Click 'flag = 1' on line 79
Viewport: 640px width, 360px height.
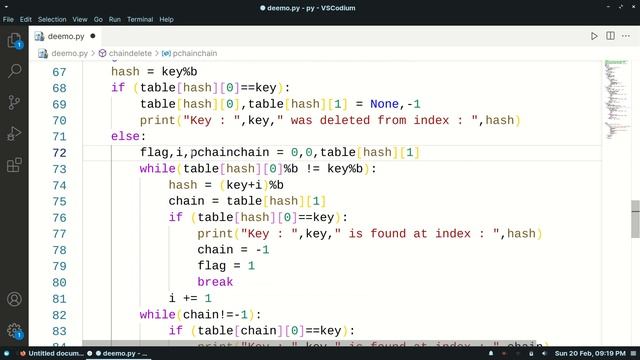point(226,266)
